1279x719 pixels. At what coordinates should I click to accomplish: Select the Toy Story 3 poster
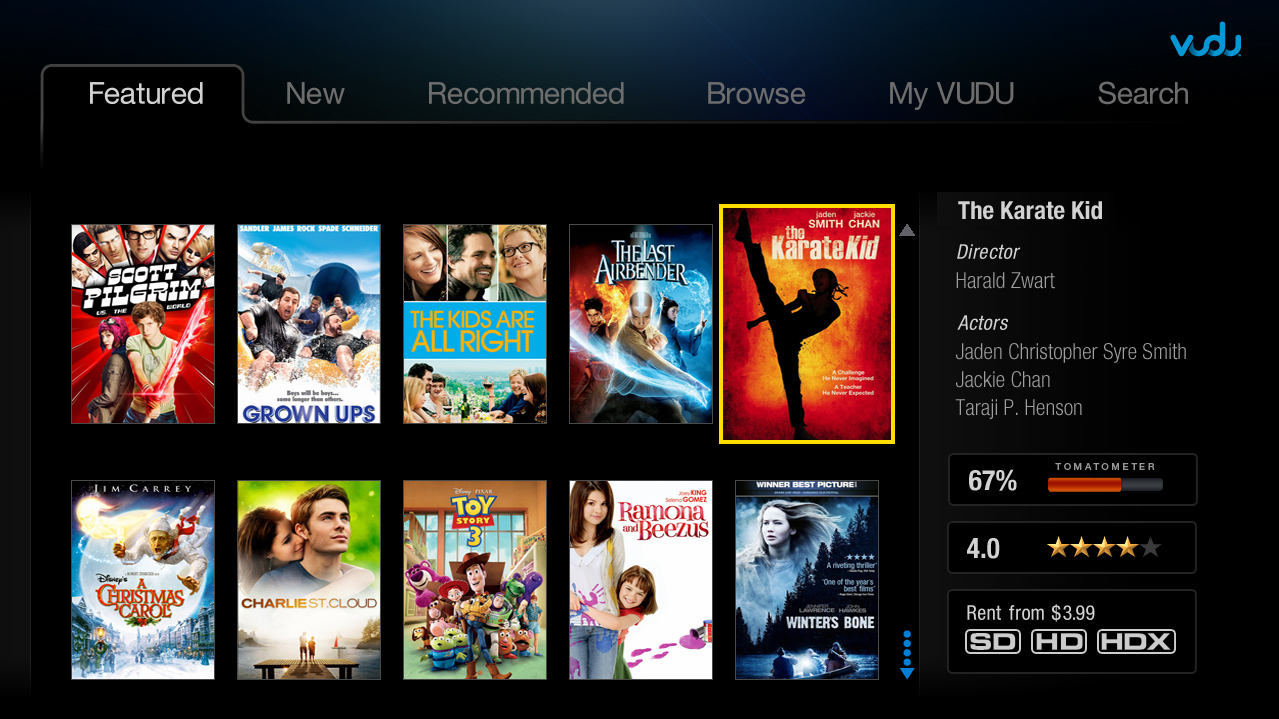475,580
